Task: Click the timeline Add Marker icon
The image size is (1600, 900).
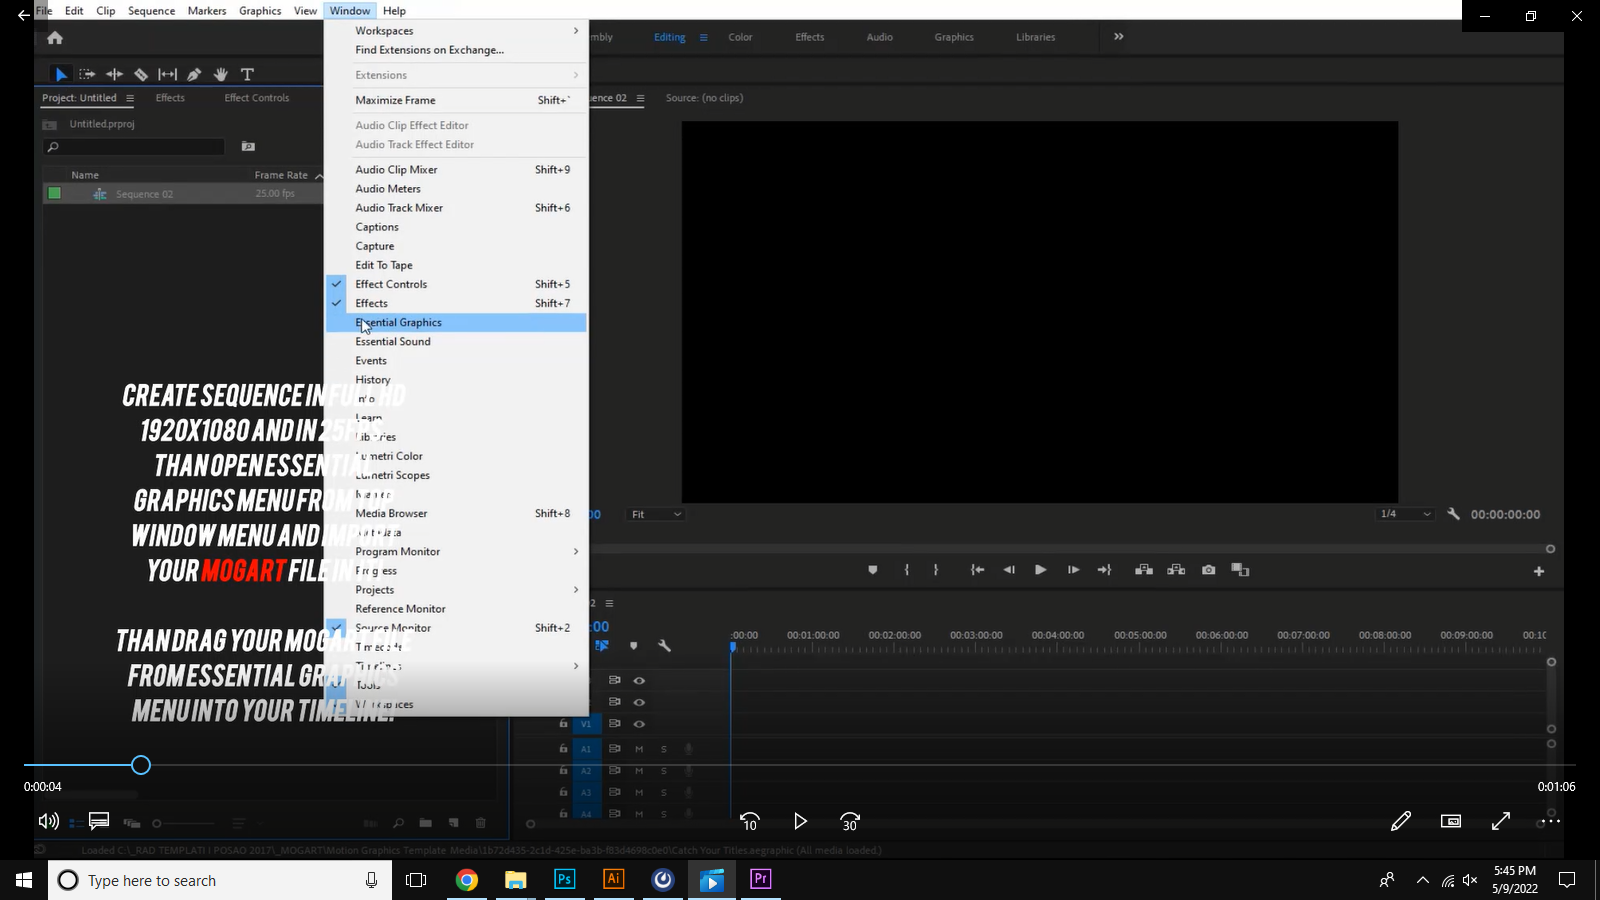Action: click(633, 646)
